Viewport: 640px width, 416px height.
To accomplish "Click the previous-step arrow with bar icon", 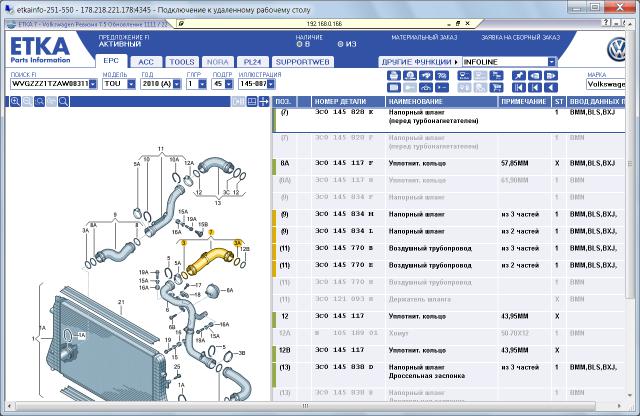I will click(x=535, y=87).
